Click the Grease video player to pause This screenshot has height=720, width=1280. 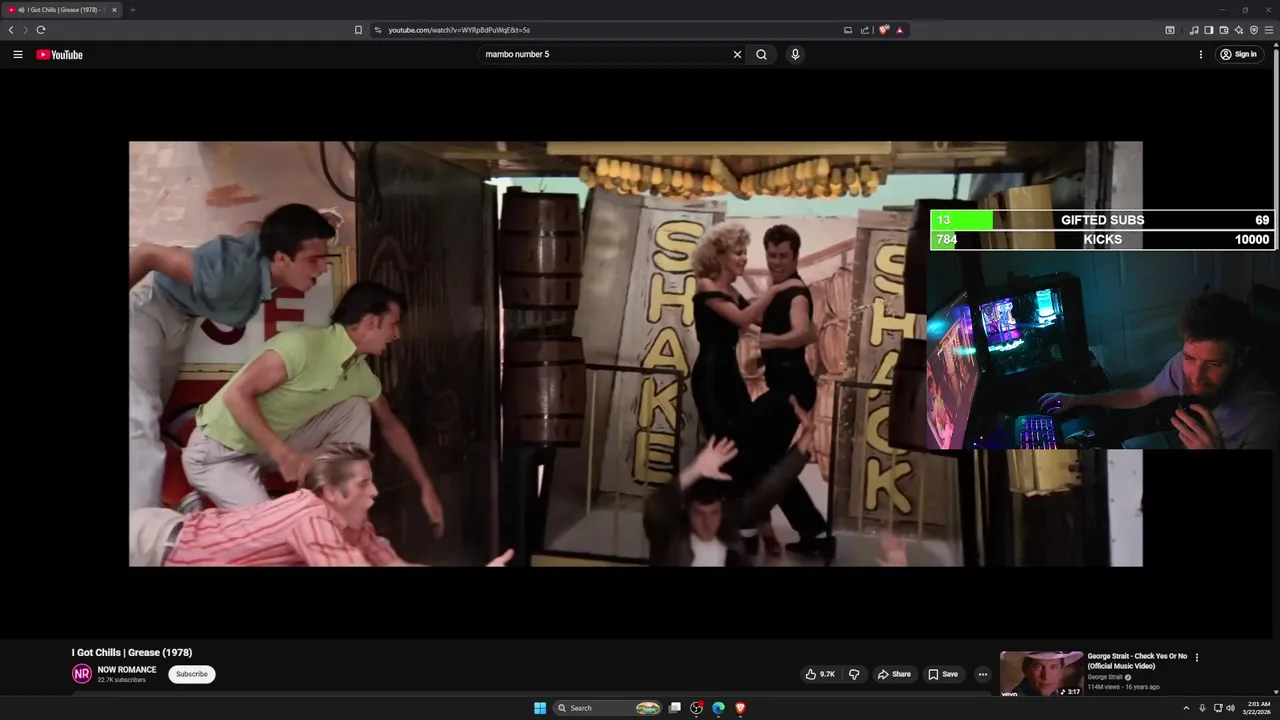(x=635, y=354)
